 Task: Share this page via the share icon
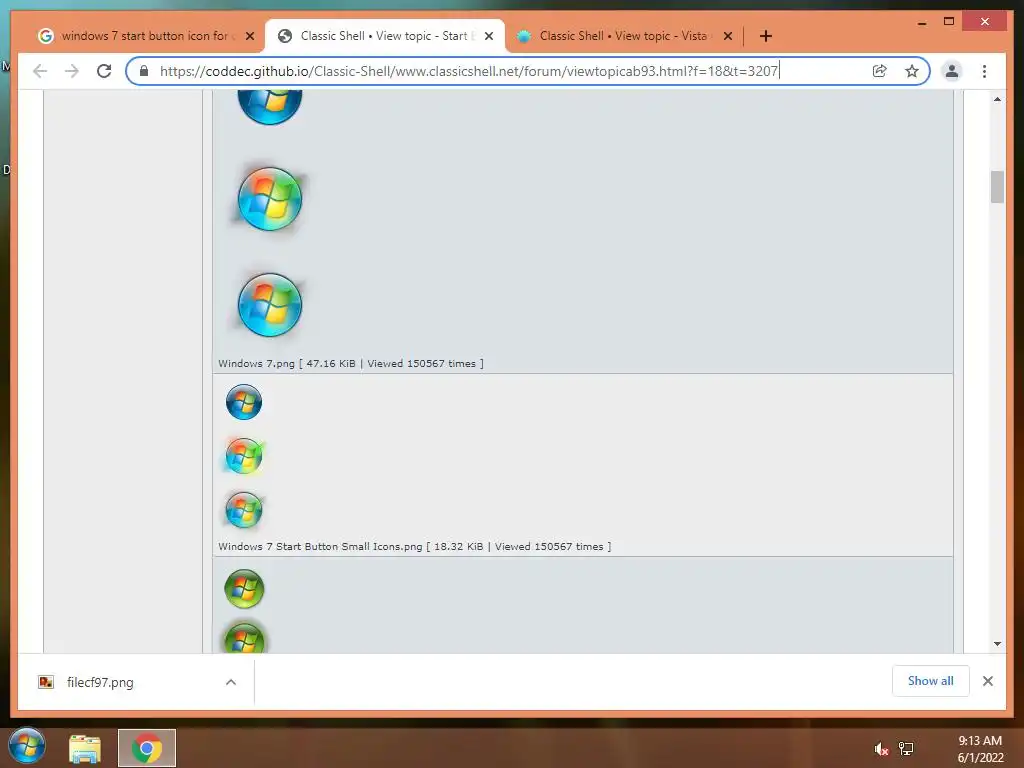click(x=880, y=71)
